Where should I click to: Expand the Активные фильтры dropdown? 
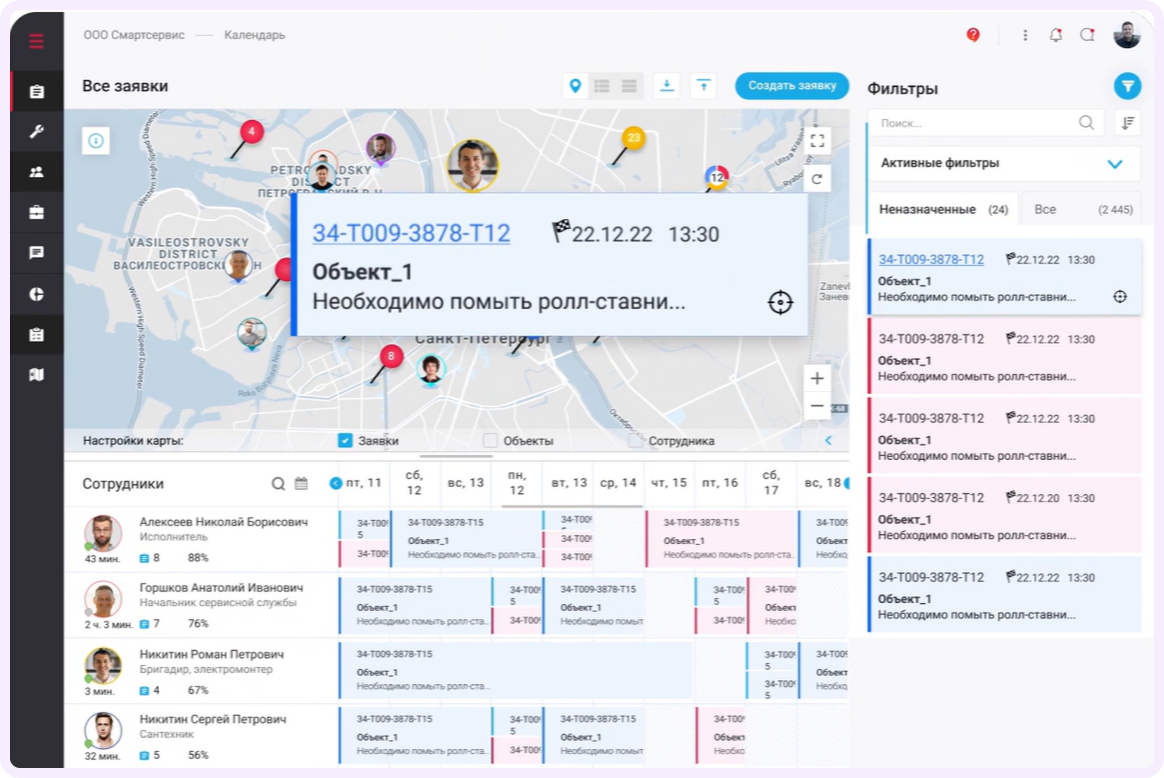[1115, 163]
